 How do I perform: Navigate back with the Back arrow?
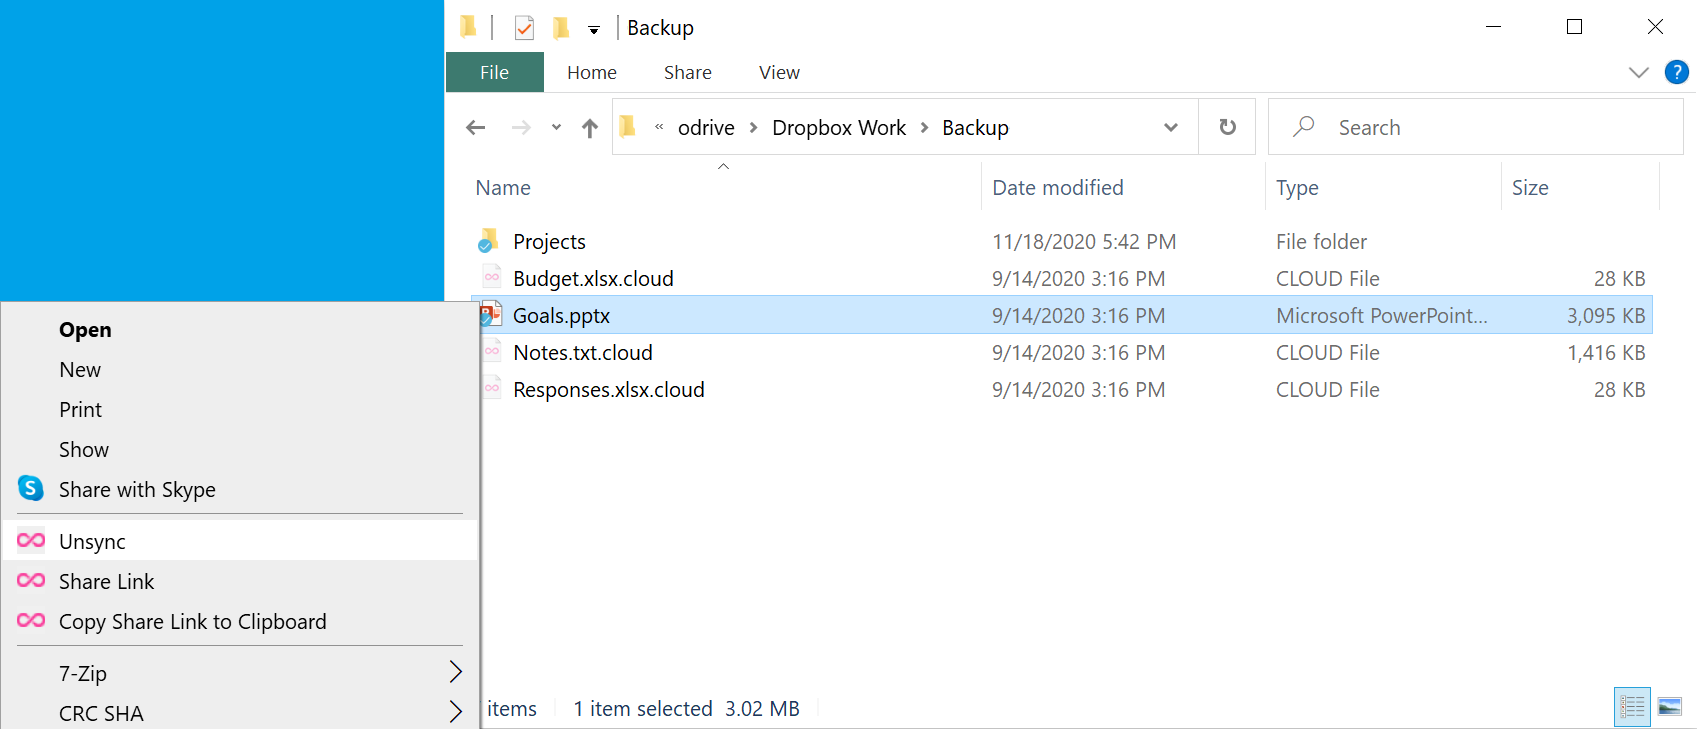tap(476, 128)
